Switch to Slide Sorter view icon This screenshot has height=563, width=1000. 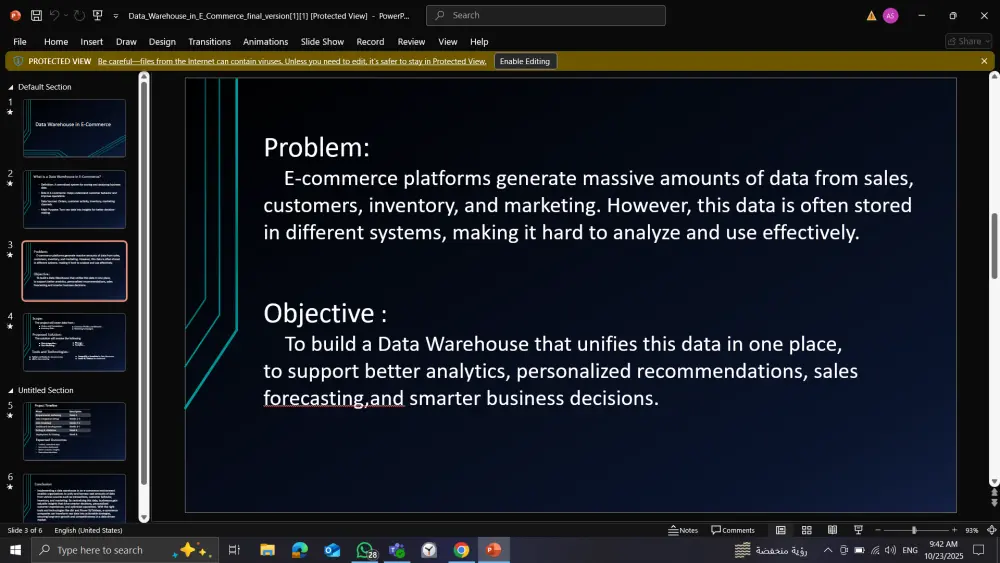click(807, 530)
